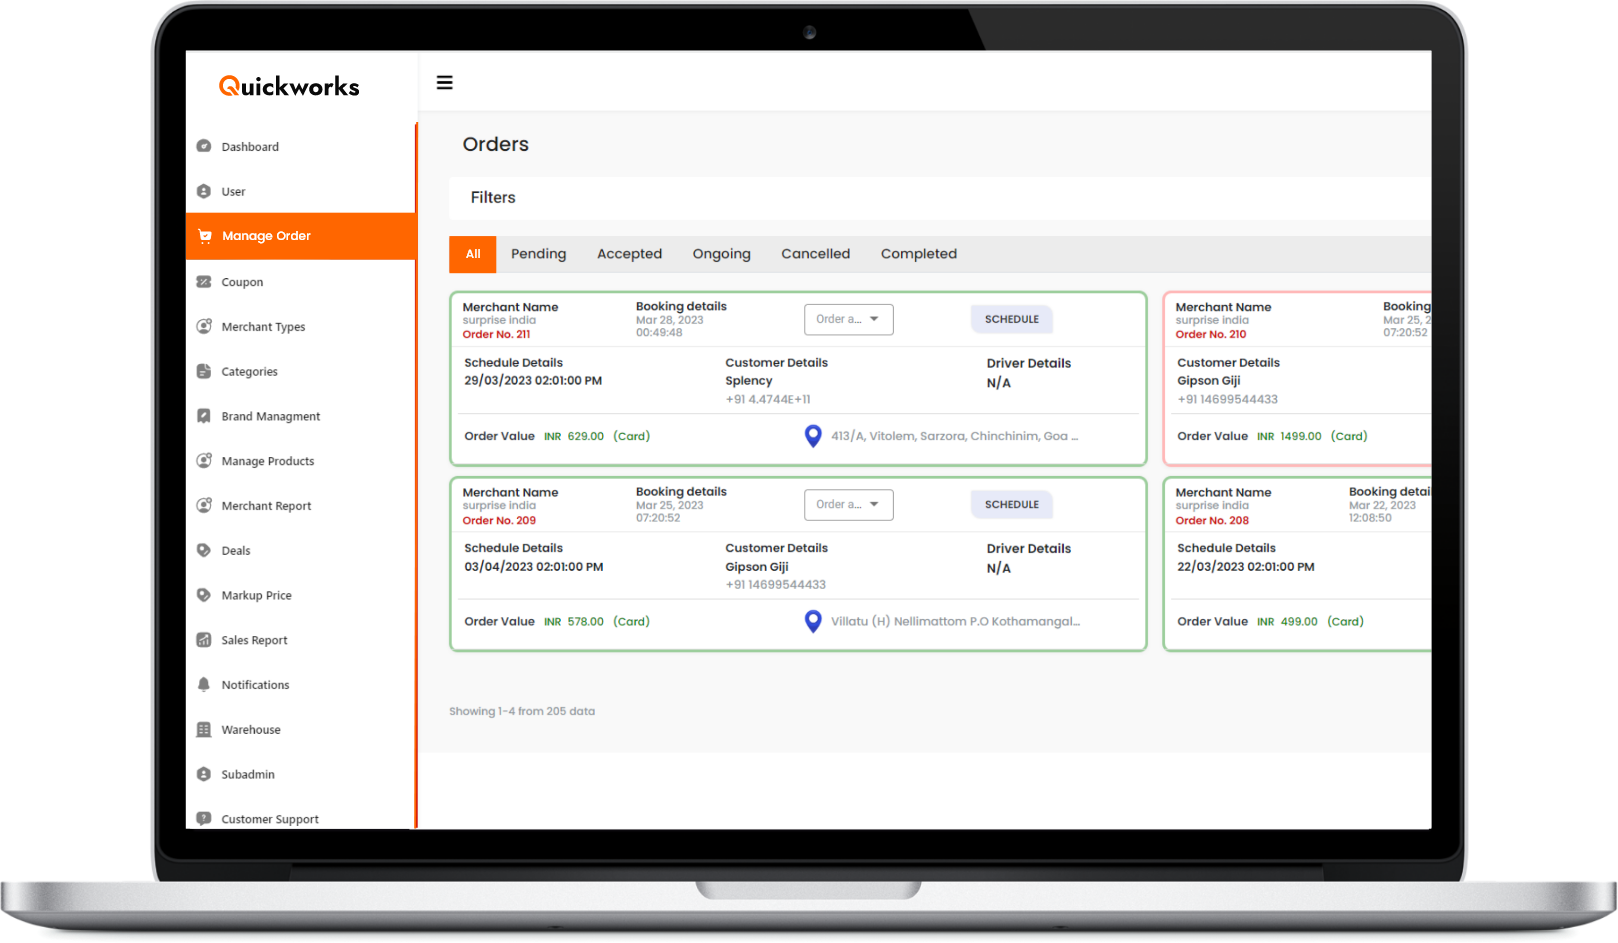The image size is (1618, 943).
Task: Open Categories menu item
Action: coord(249,372)
